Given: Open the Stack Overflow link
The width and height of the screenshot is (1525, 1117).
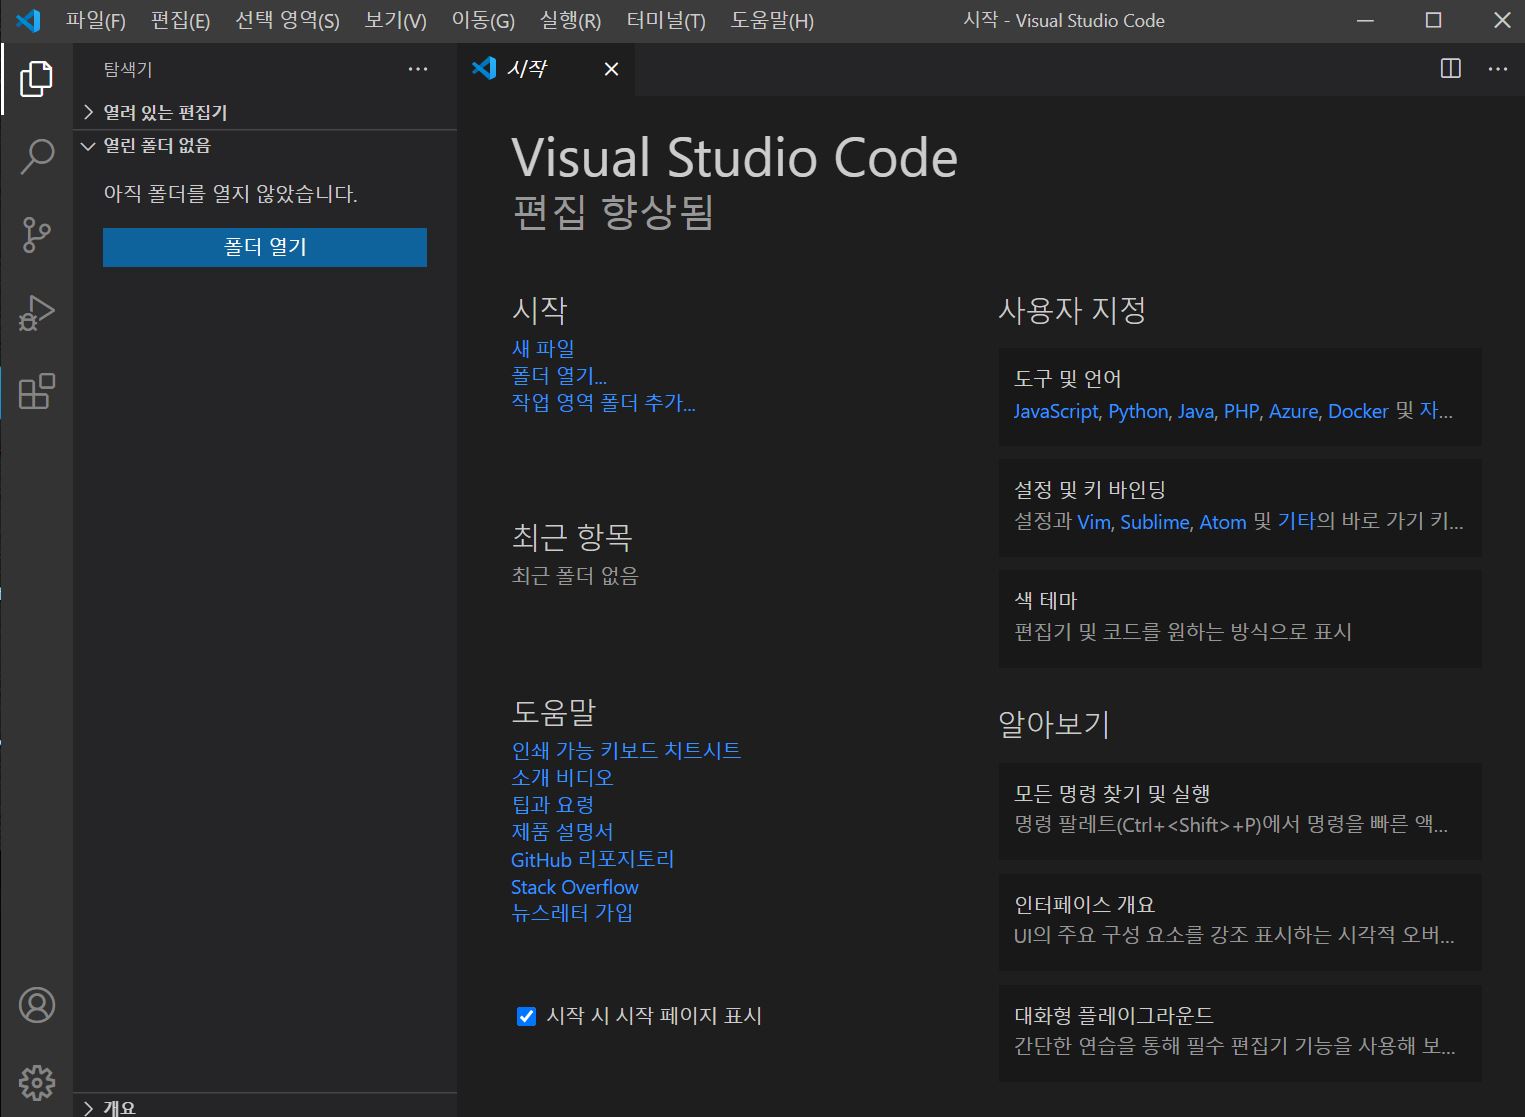Looking at the screenshot, I should point(575,887).
